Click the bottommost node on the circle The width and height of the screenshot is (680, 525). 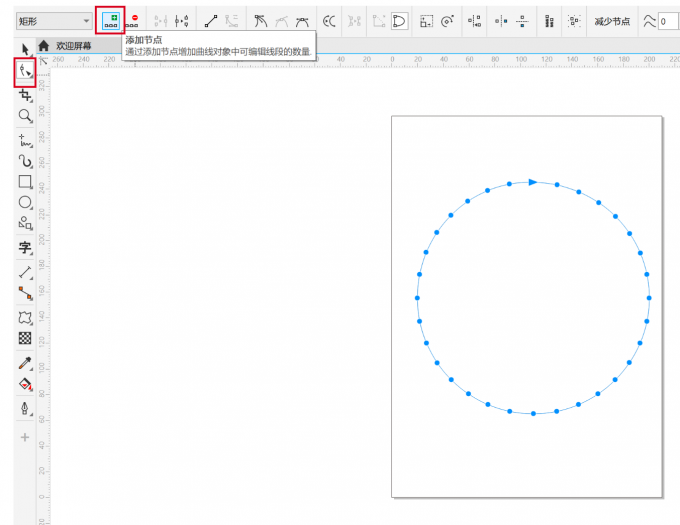(533, 414)
